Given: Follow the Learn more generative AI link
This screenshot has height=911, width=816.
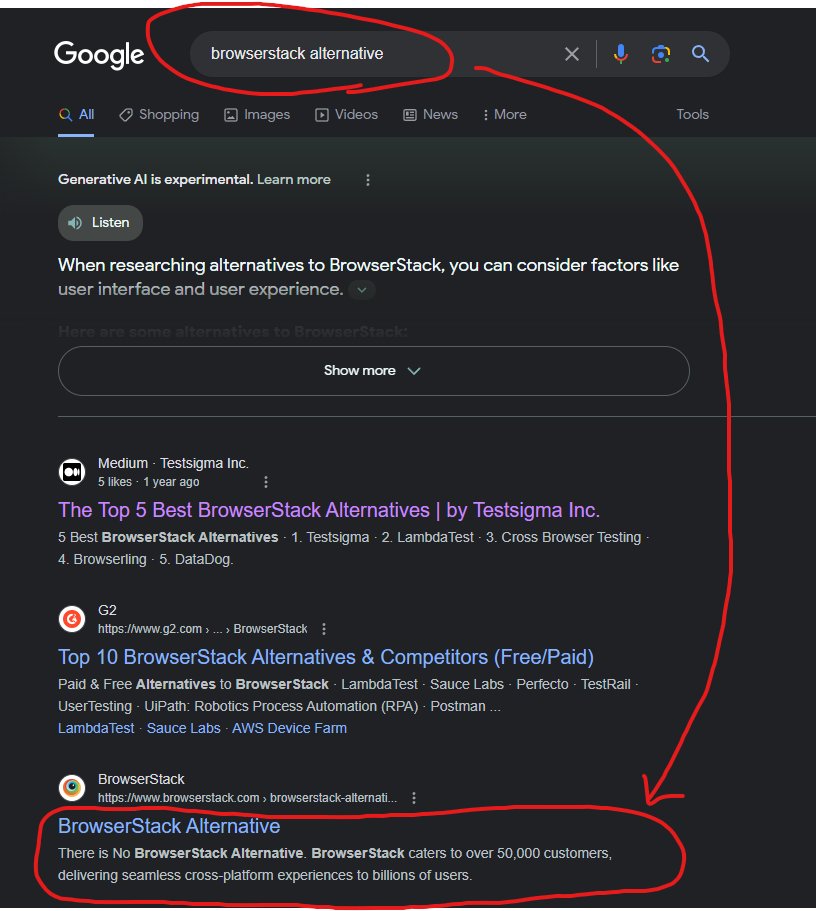Looking at the screenshot, I should [294, 180].
